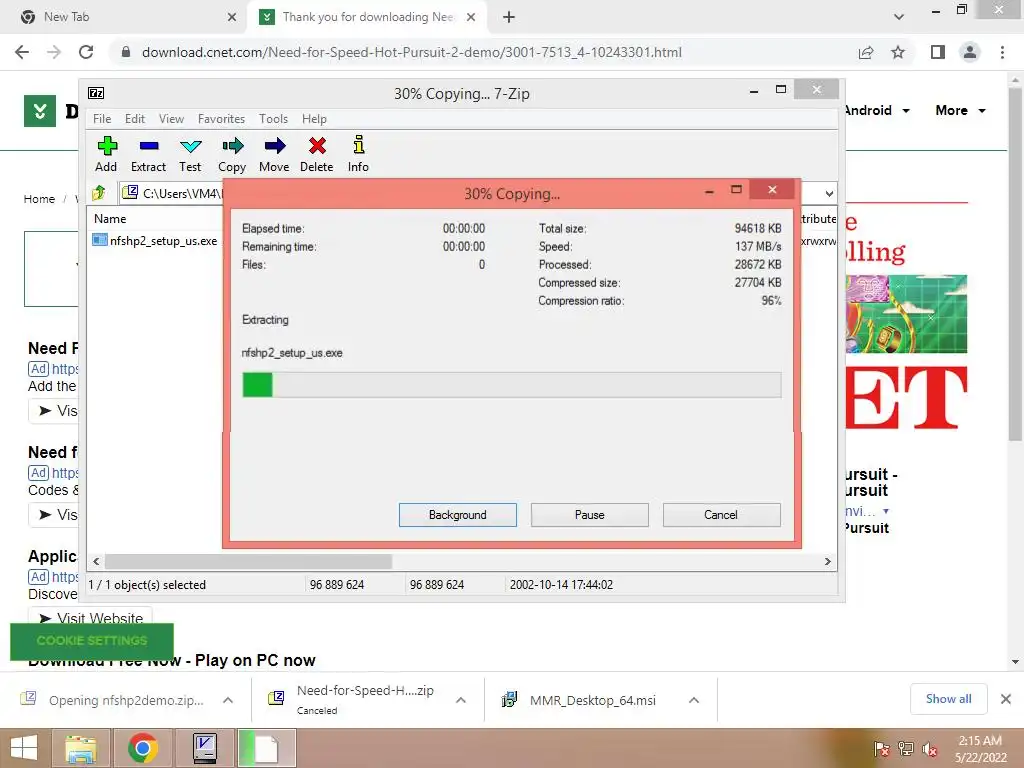Click the Chrome address bar URL
This screenshot has width=1024, height=768.
tap(411, 52)
